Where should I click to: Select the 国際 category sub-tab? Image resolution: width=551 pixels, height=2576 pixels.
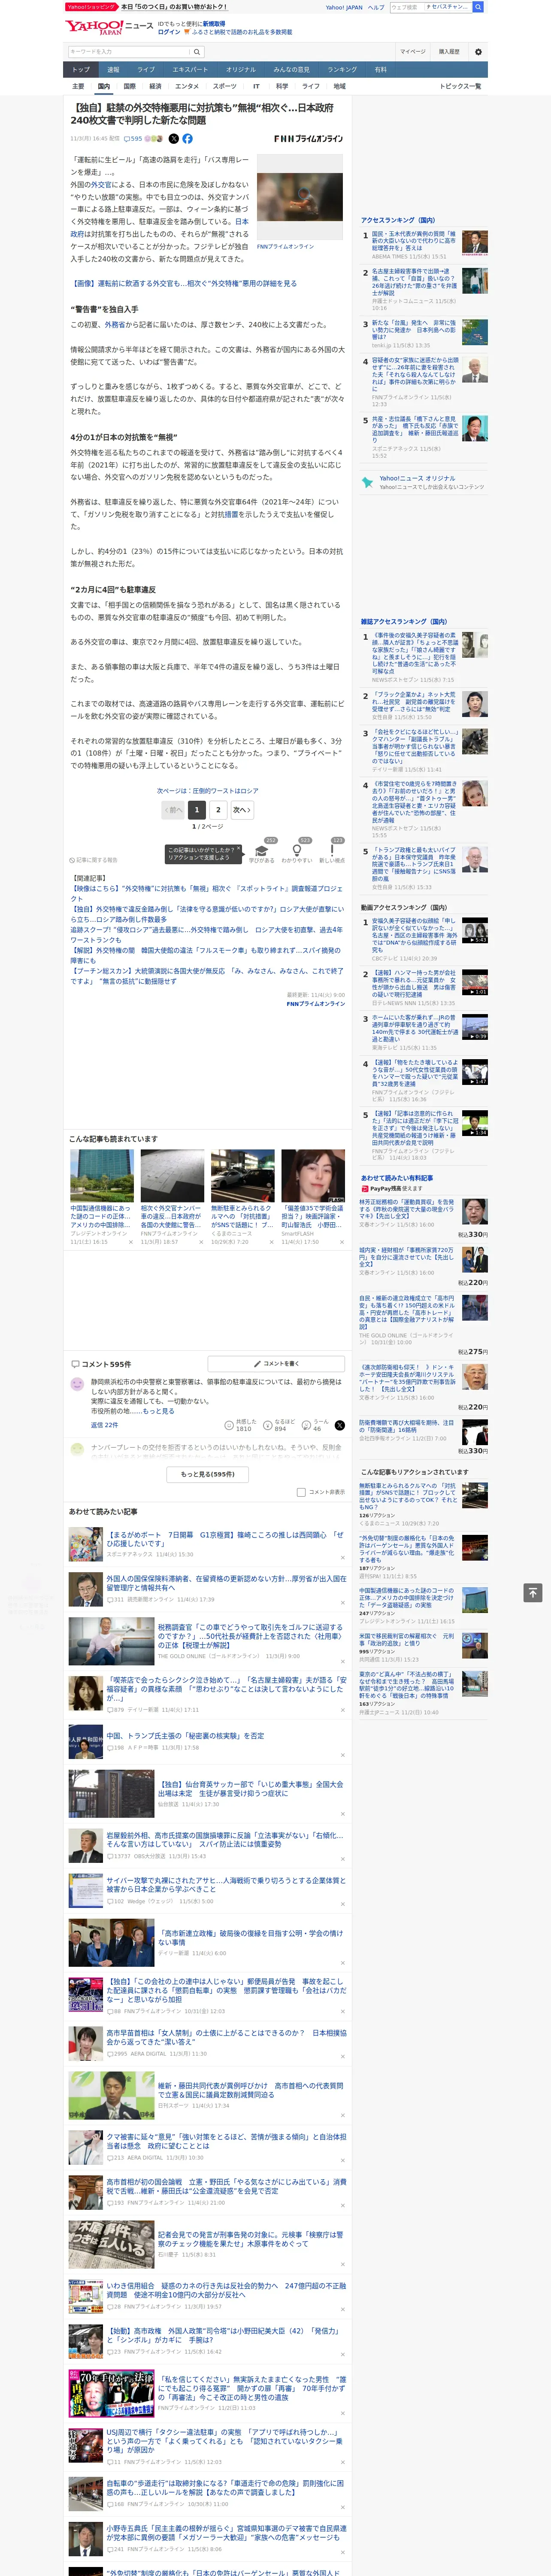click(129, 86)
